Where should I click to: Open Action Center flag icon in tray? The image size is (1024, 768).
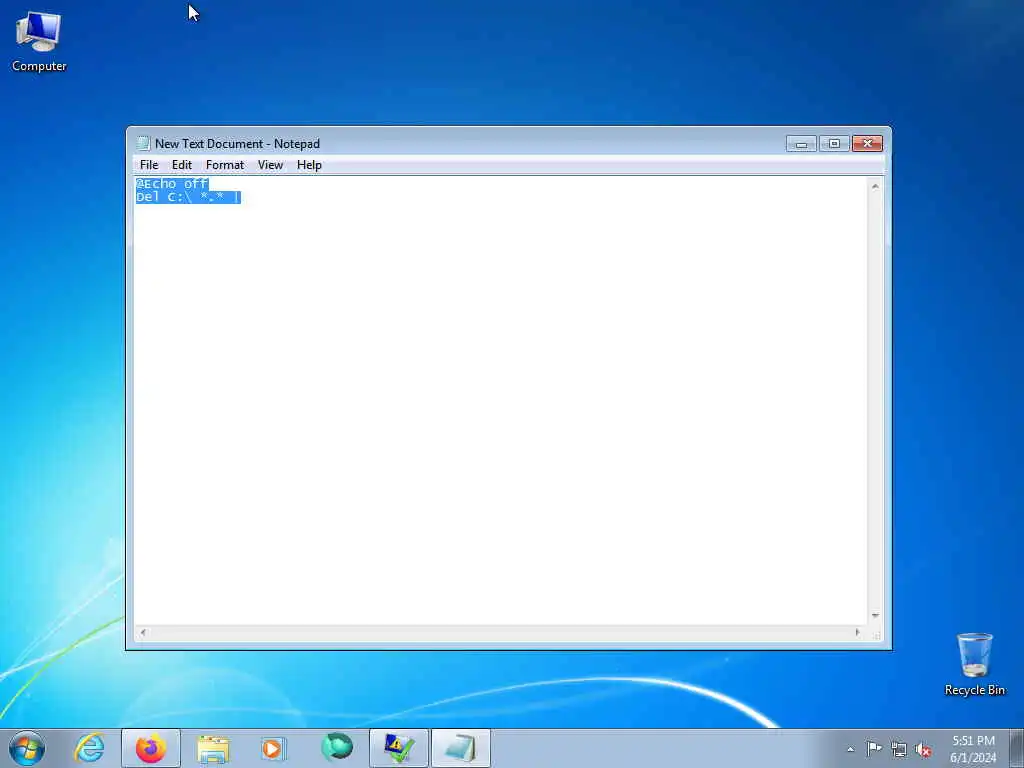coord(874,748)
